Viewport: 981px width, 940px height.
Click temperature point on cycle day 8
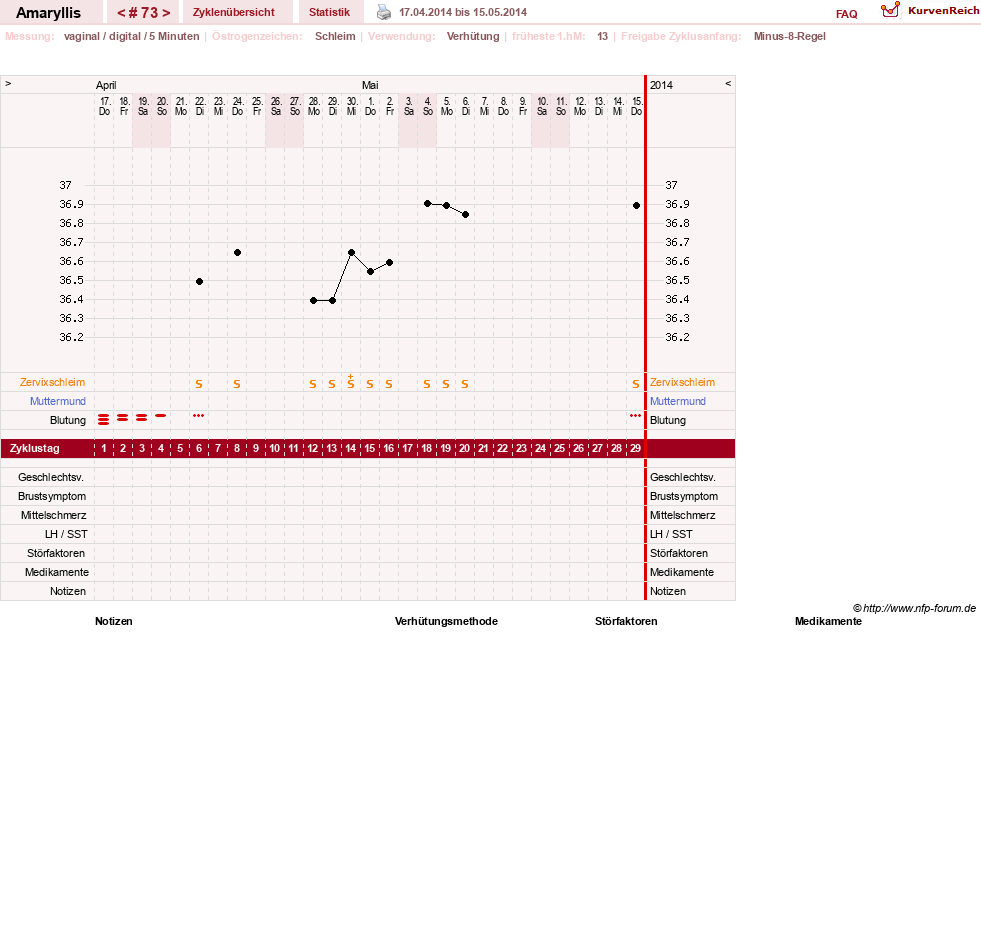pyautogui.click(x=237, y=253)
